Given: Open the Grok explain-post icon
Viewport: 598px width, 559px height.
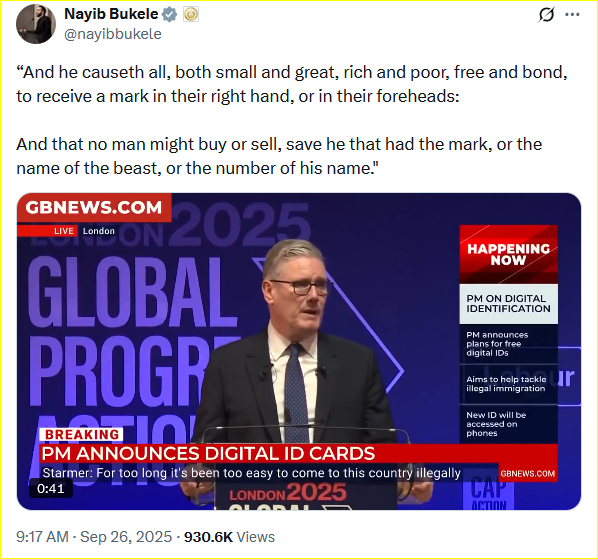Looking at the screenshot, I should pyautogui.click(x=546, y=15).
